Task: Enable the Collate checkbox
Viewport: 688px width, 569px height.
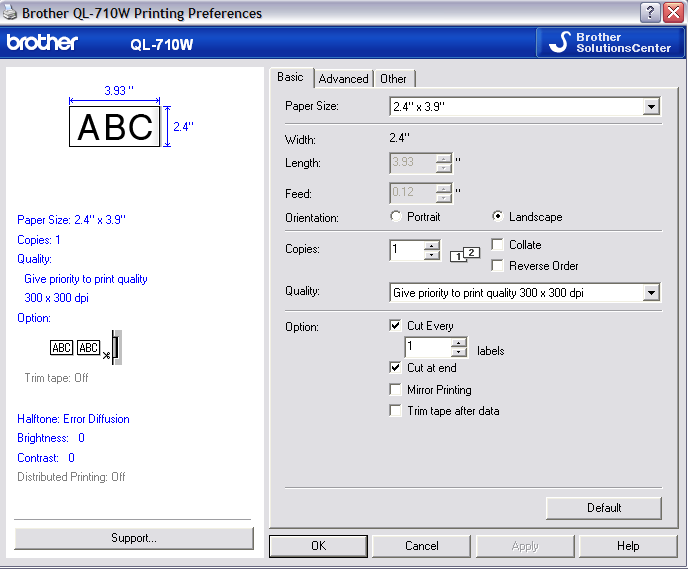Action: (x=497, y=244)
